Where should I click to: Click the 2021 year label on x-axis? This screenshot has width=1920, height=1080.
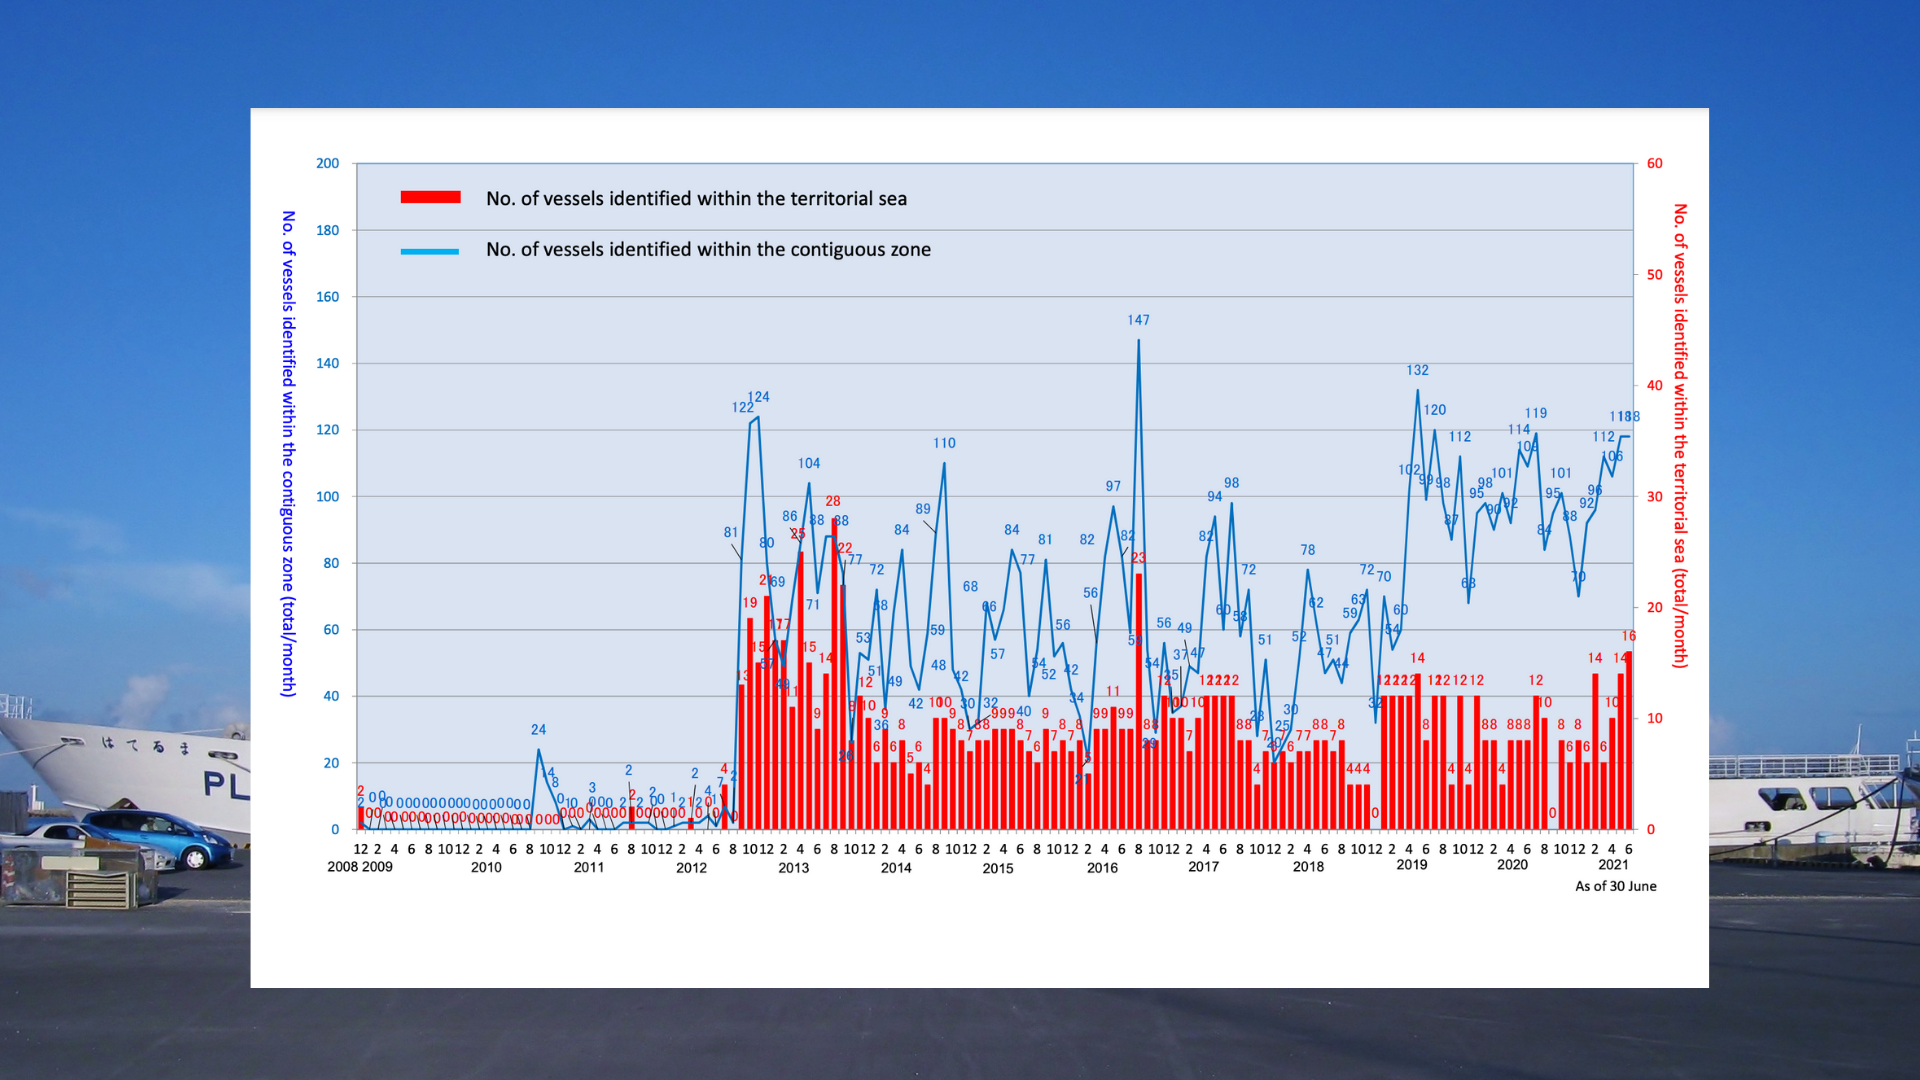[x=1612, y=865]
